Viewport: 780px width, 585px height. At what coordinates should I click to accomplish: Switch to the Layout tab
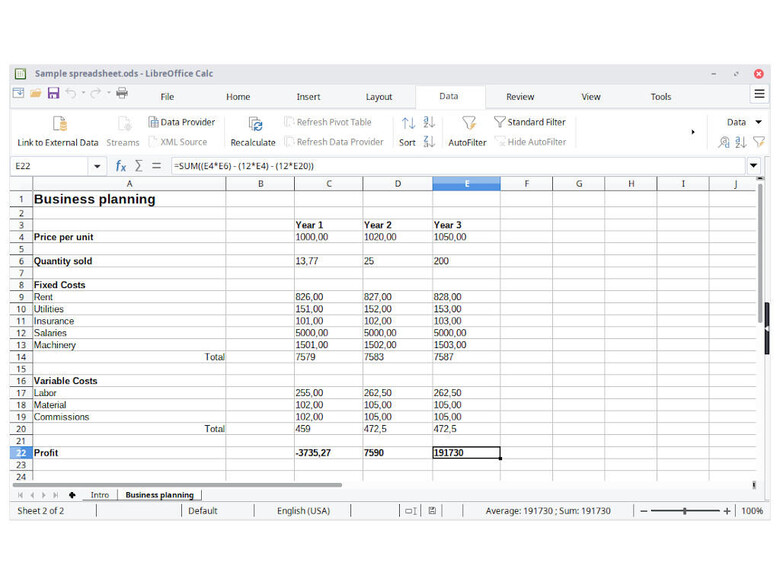tap(379, 97)
